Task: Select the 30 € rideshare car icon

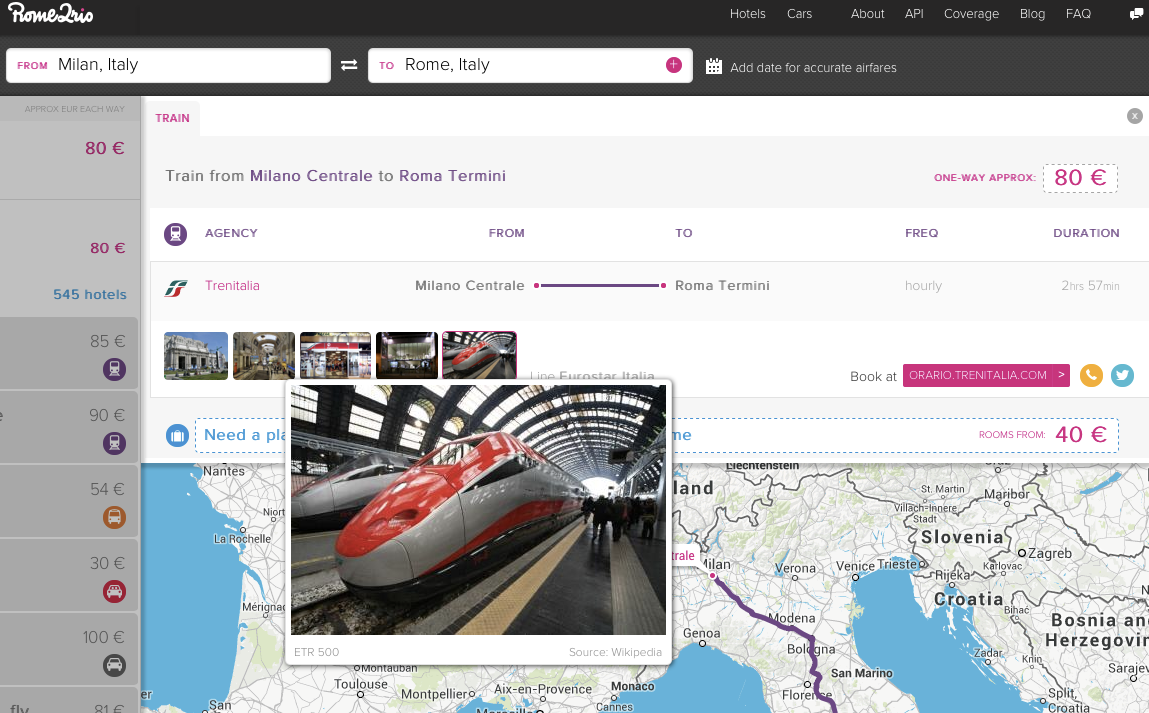Action: pyautogui.click(x=114, y=591)
